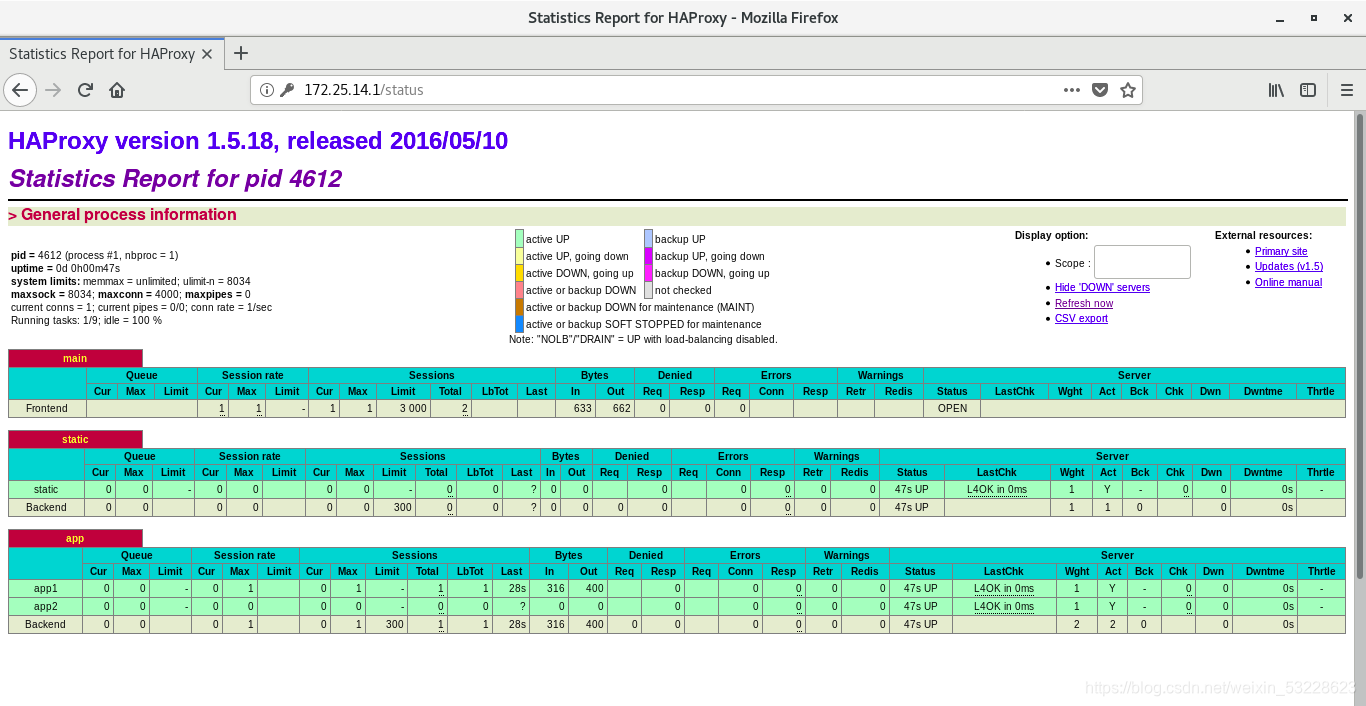Click the Forward navigation arrow
Viewport: 1366px width, 706px height.
[x=53, y=90]
